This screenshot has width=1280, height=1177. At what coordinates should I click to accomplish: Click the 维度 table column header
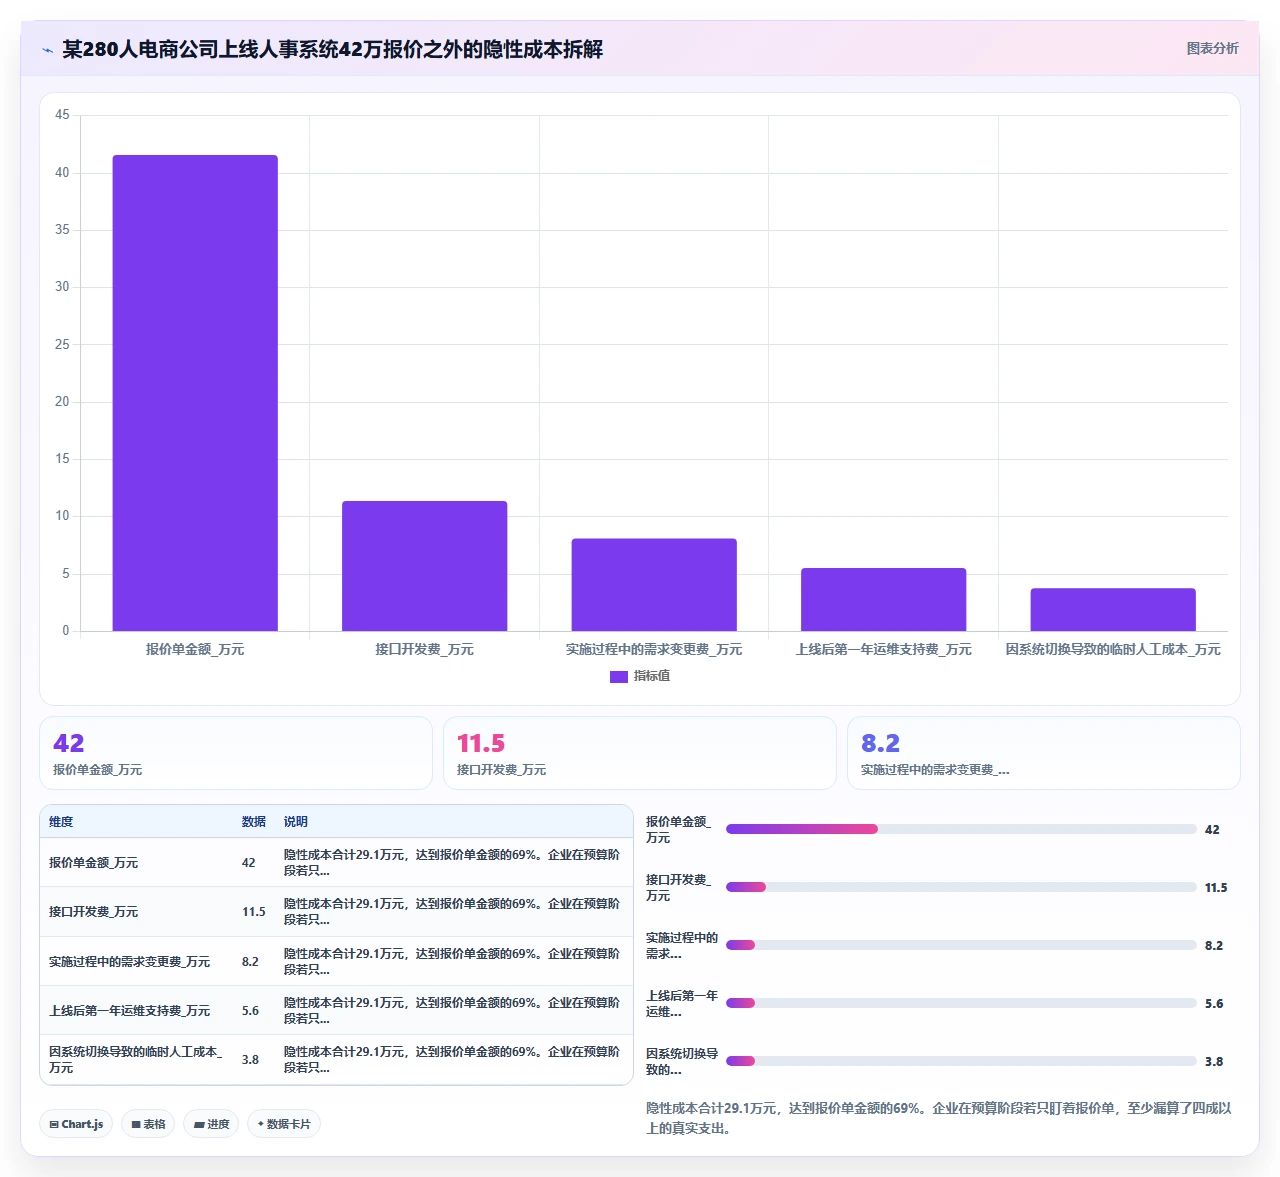pyautogui.click(x=61, y=822)
